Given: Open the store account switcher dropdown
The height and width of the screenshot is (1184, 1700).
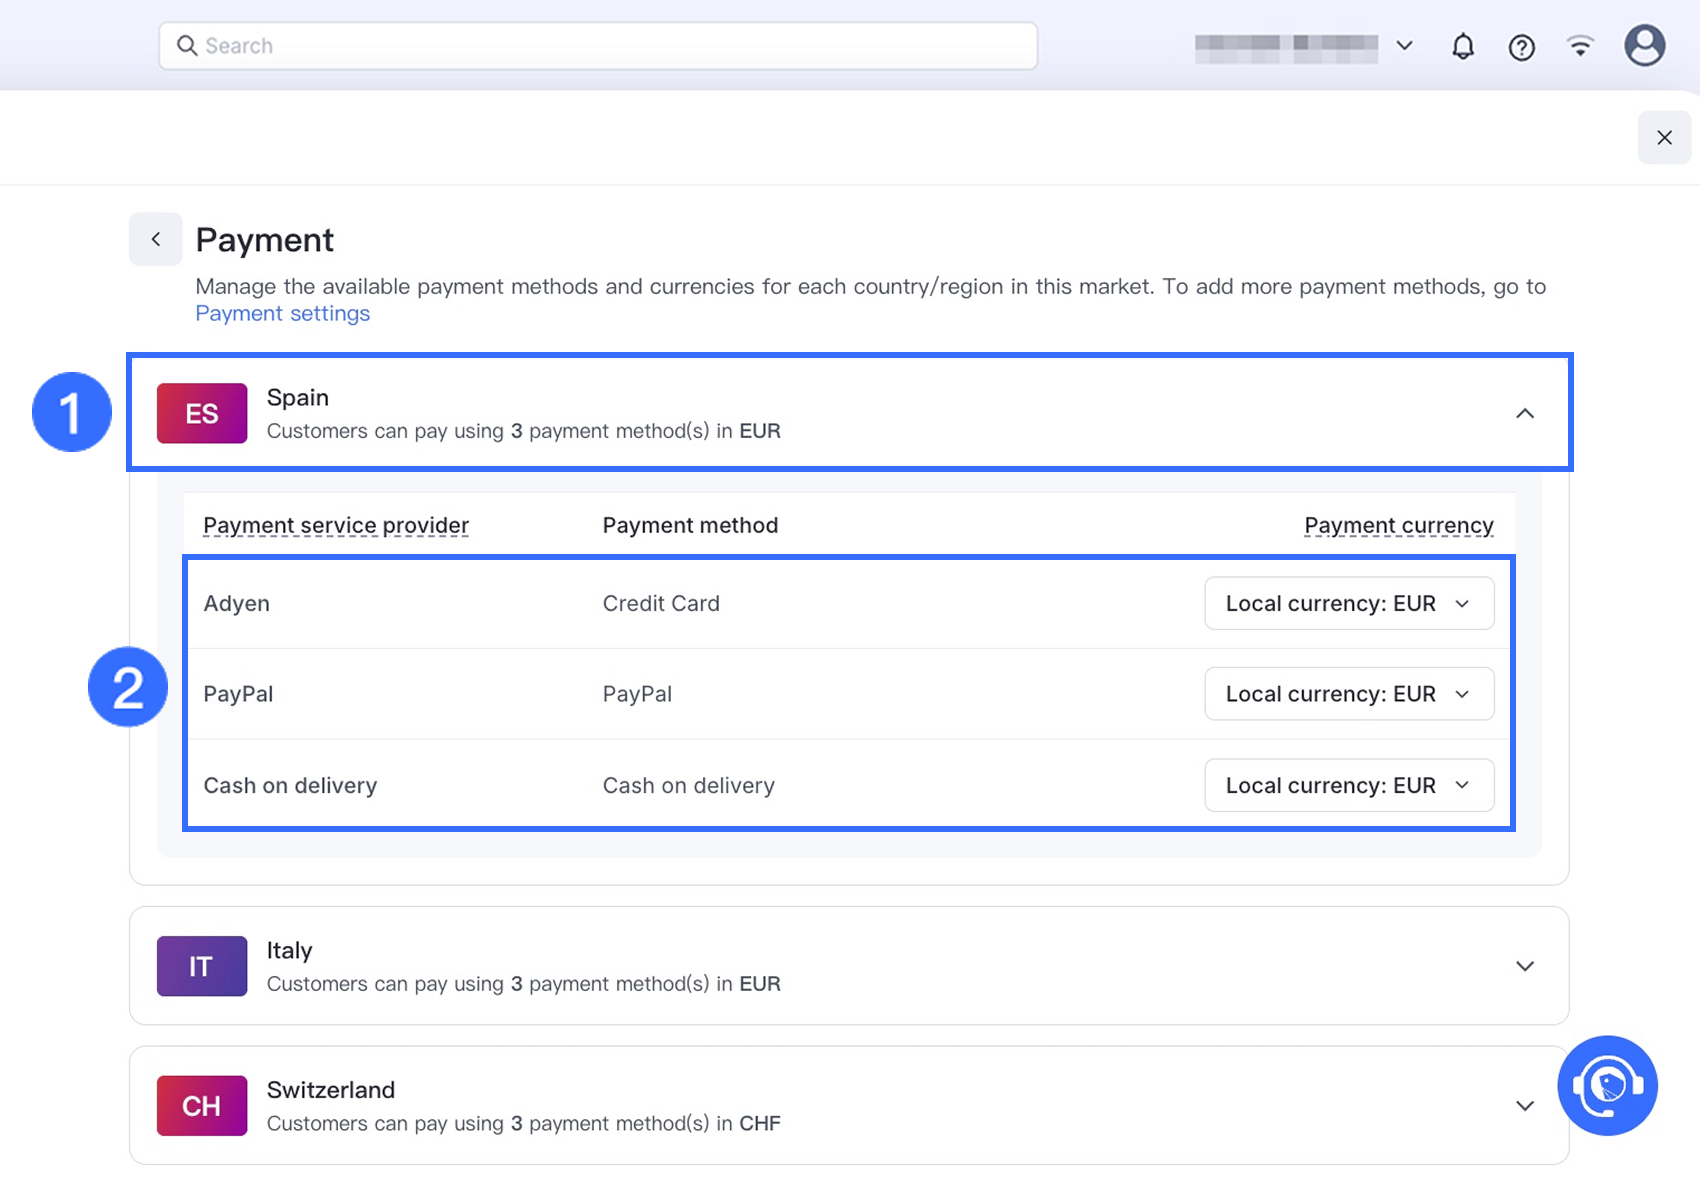Looking at the screenshot, I should (1303, 46).
